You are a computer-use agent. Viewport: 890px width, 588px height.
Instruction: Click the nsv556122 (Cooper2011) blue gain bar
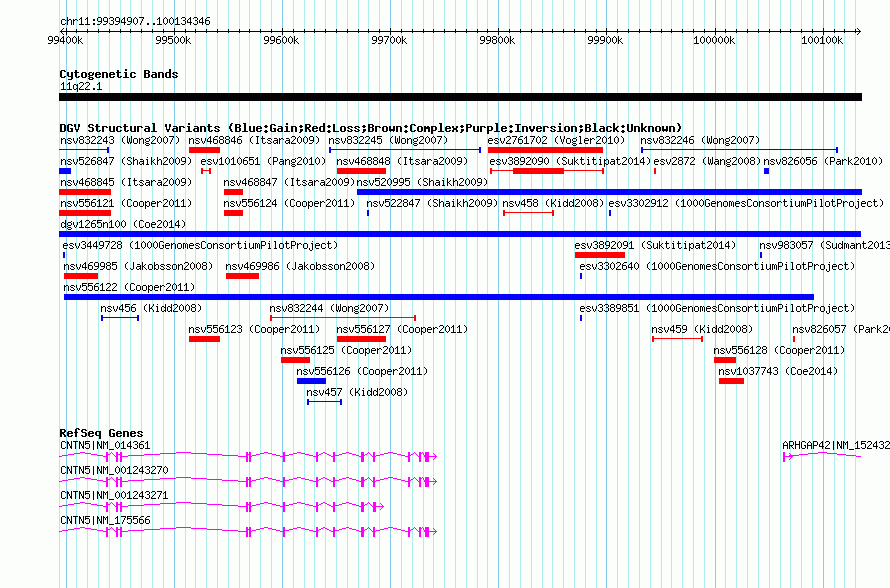pos(439,297)
